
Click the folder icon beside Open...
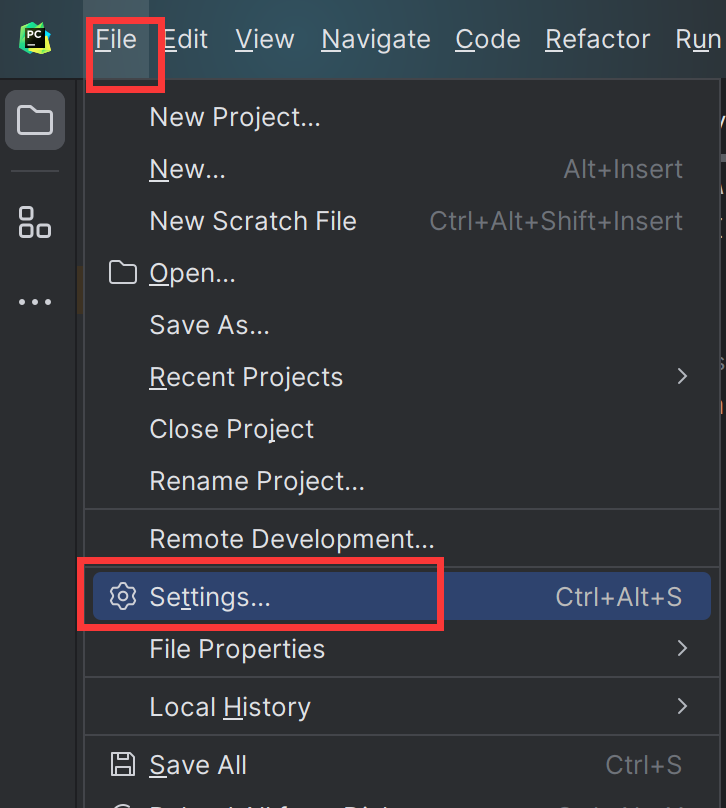[x=123, y=273]
